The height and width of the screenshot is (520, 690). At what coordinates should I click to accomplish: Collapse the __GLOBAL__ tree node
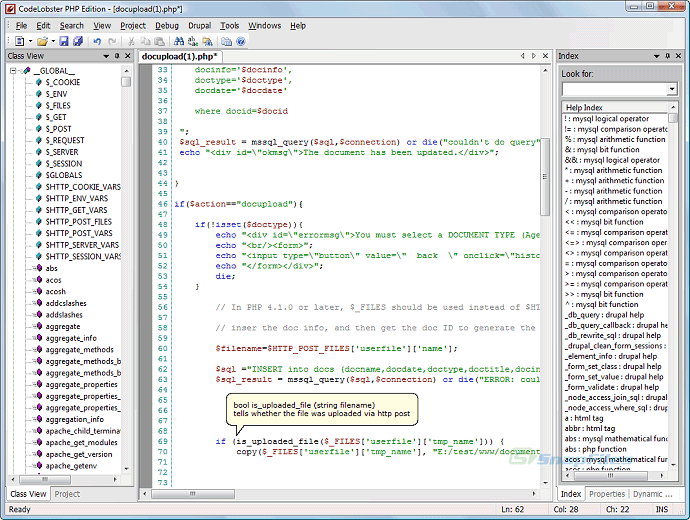14,71
